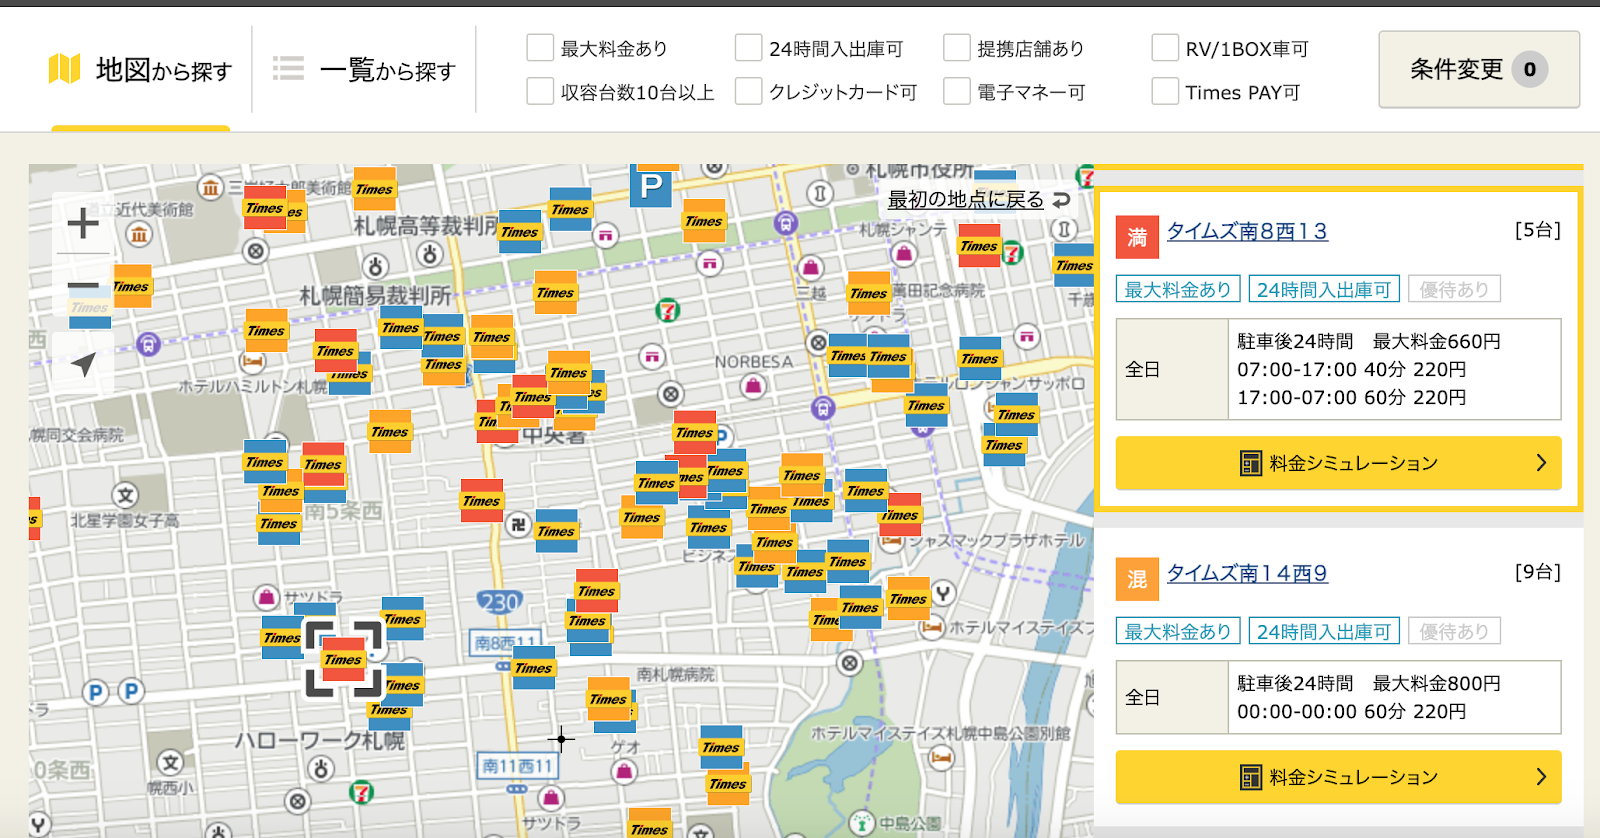Enable the 最大料金あり checkbox

tap(540, 48)
